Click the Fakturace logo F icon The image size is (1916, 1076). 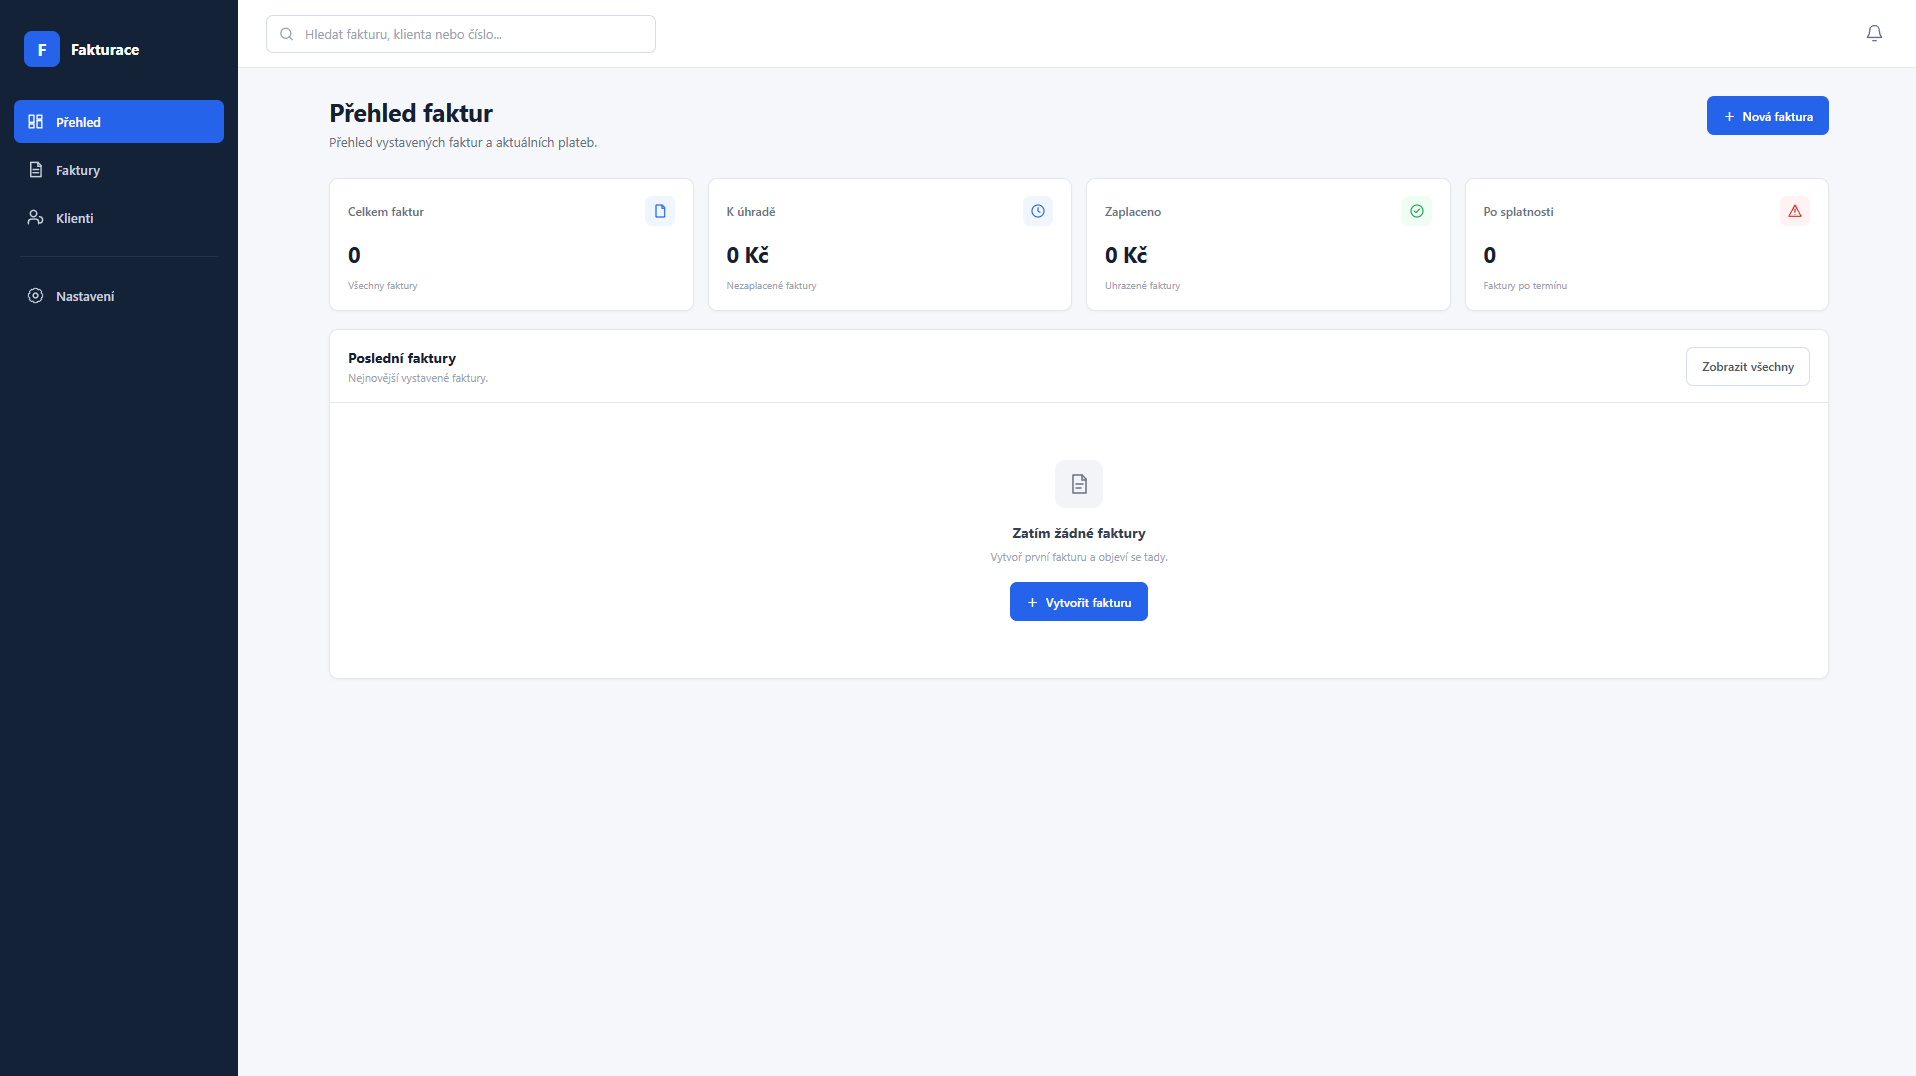42,49
